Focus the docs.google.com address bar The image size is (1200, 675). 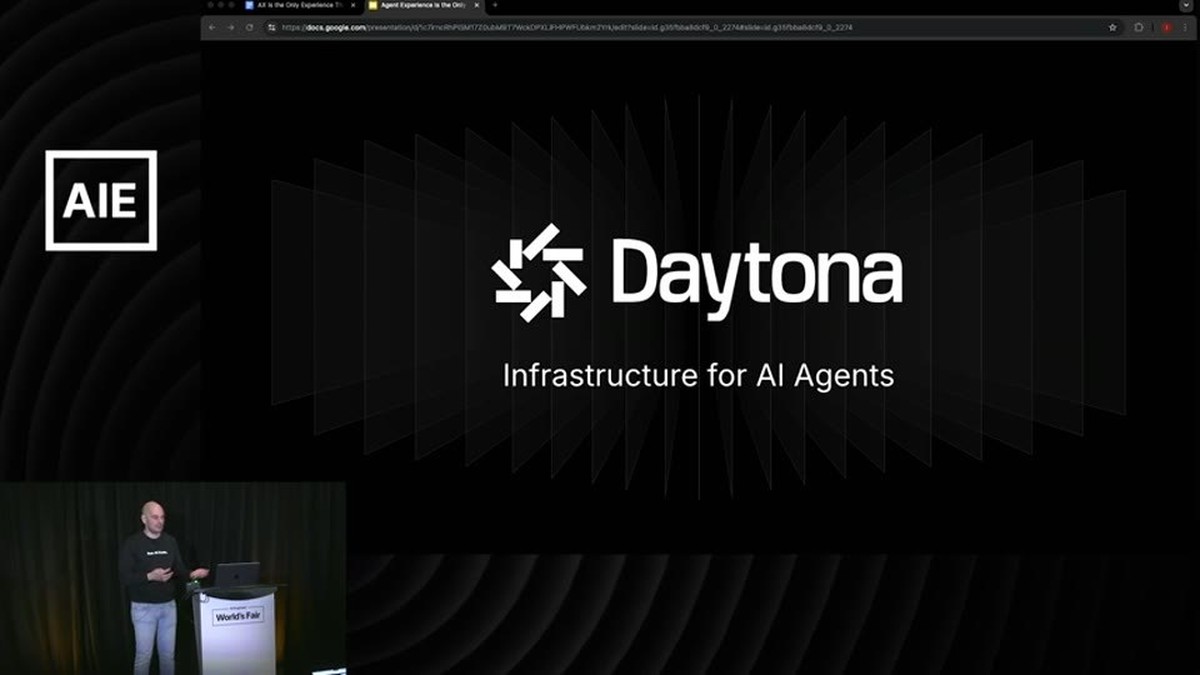click(690, 27)
